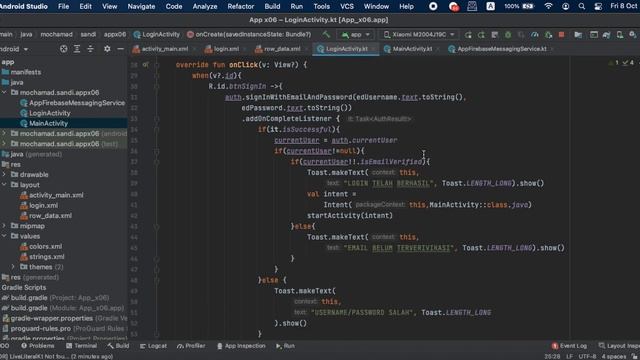The width and height of the screenshot is (640, 360).
Task: Click the Profile app gauge icon
Action: (x=534, y=35)
